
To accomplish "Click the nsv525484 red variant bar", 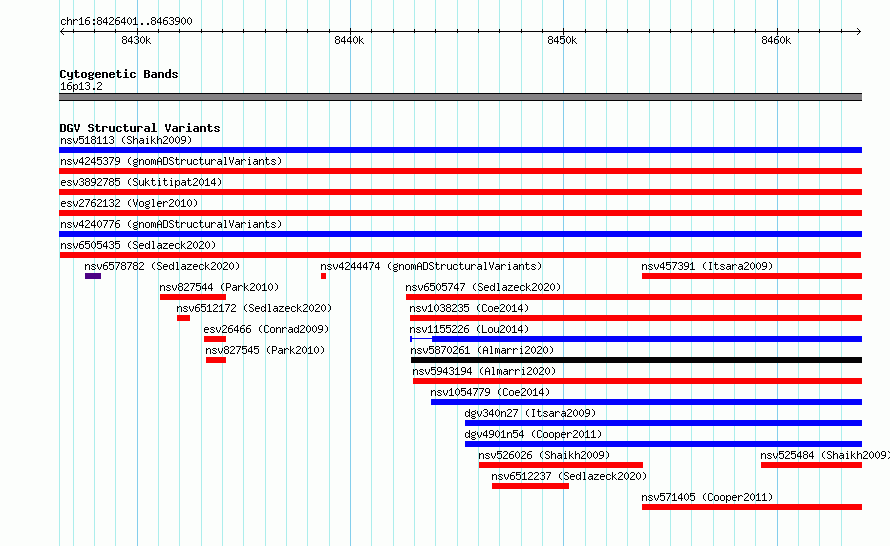I will (x=812, y=465).
